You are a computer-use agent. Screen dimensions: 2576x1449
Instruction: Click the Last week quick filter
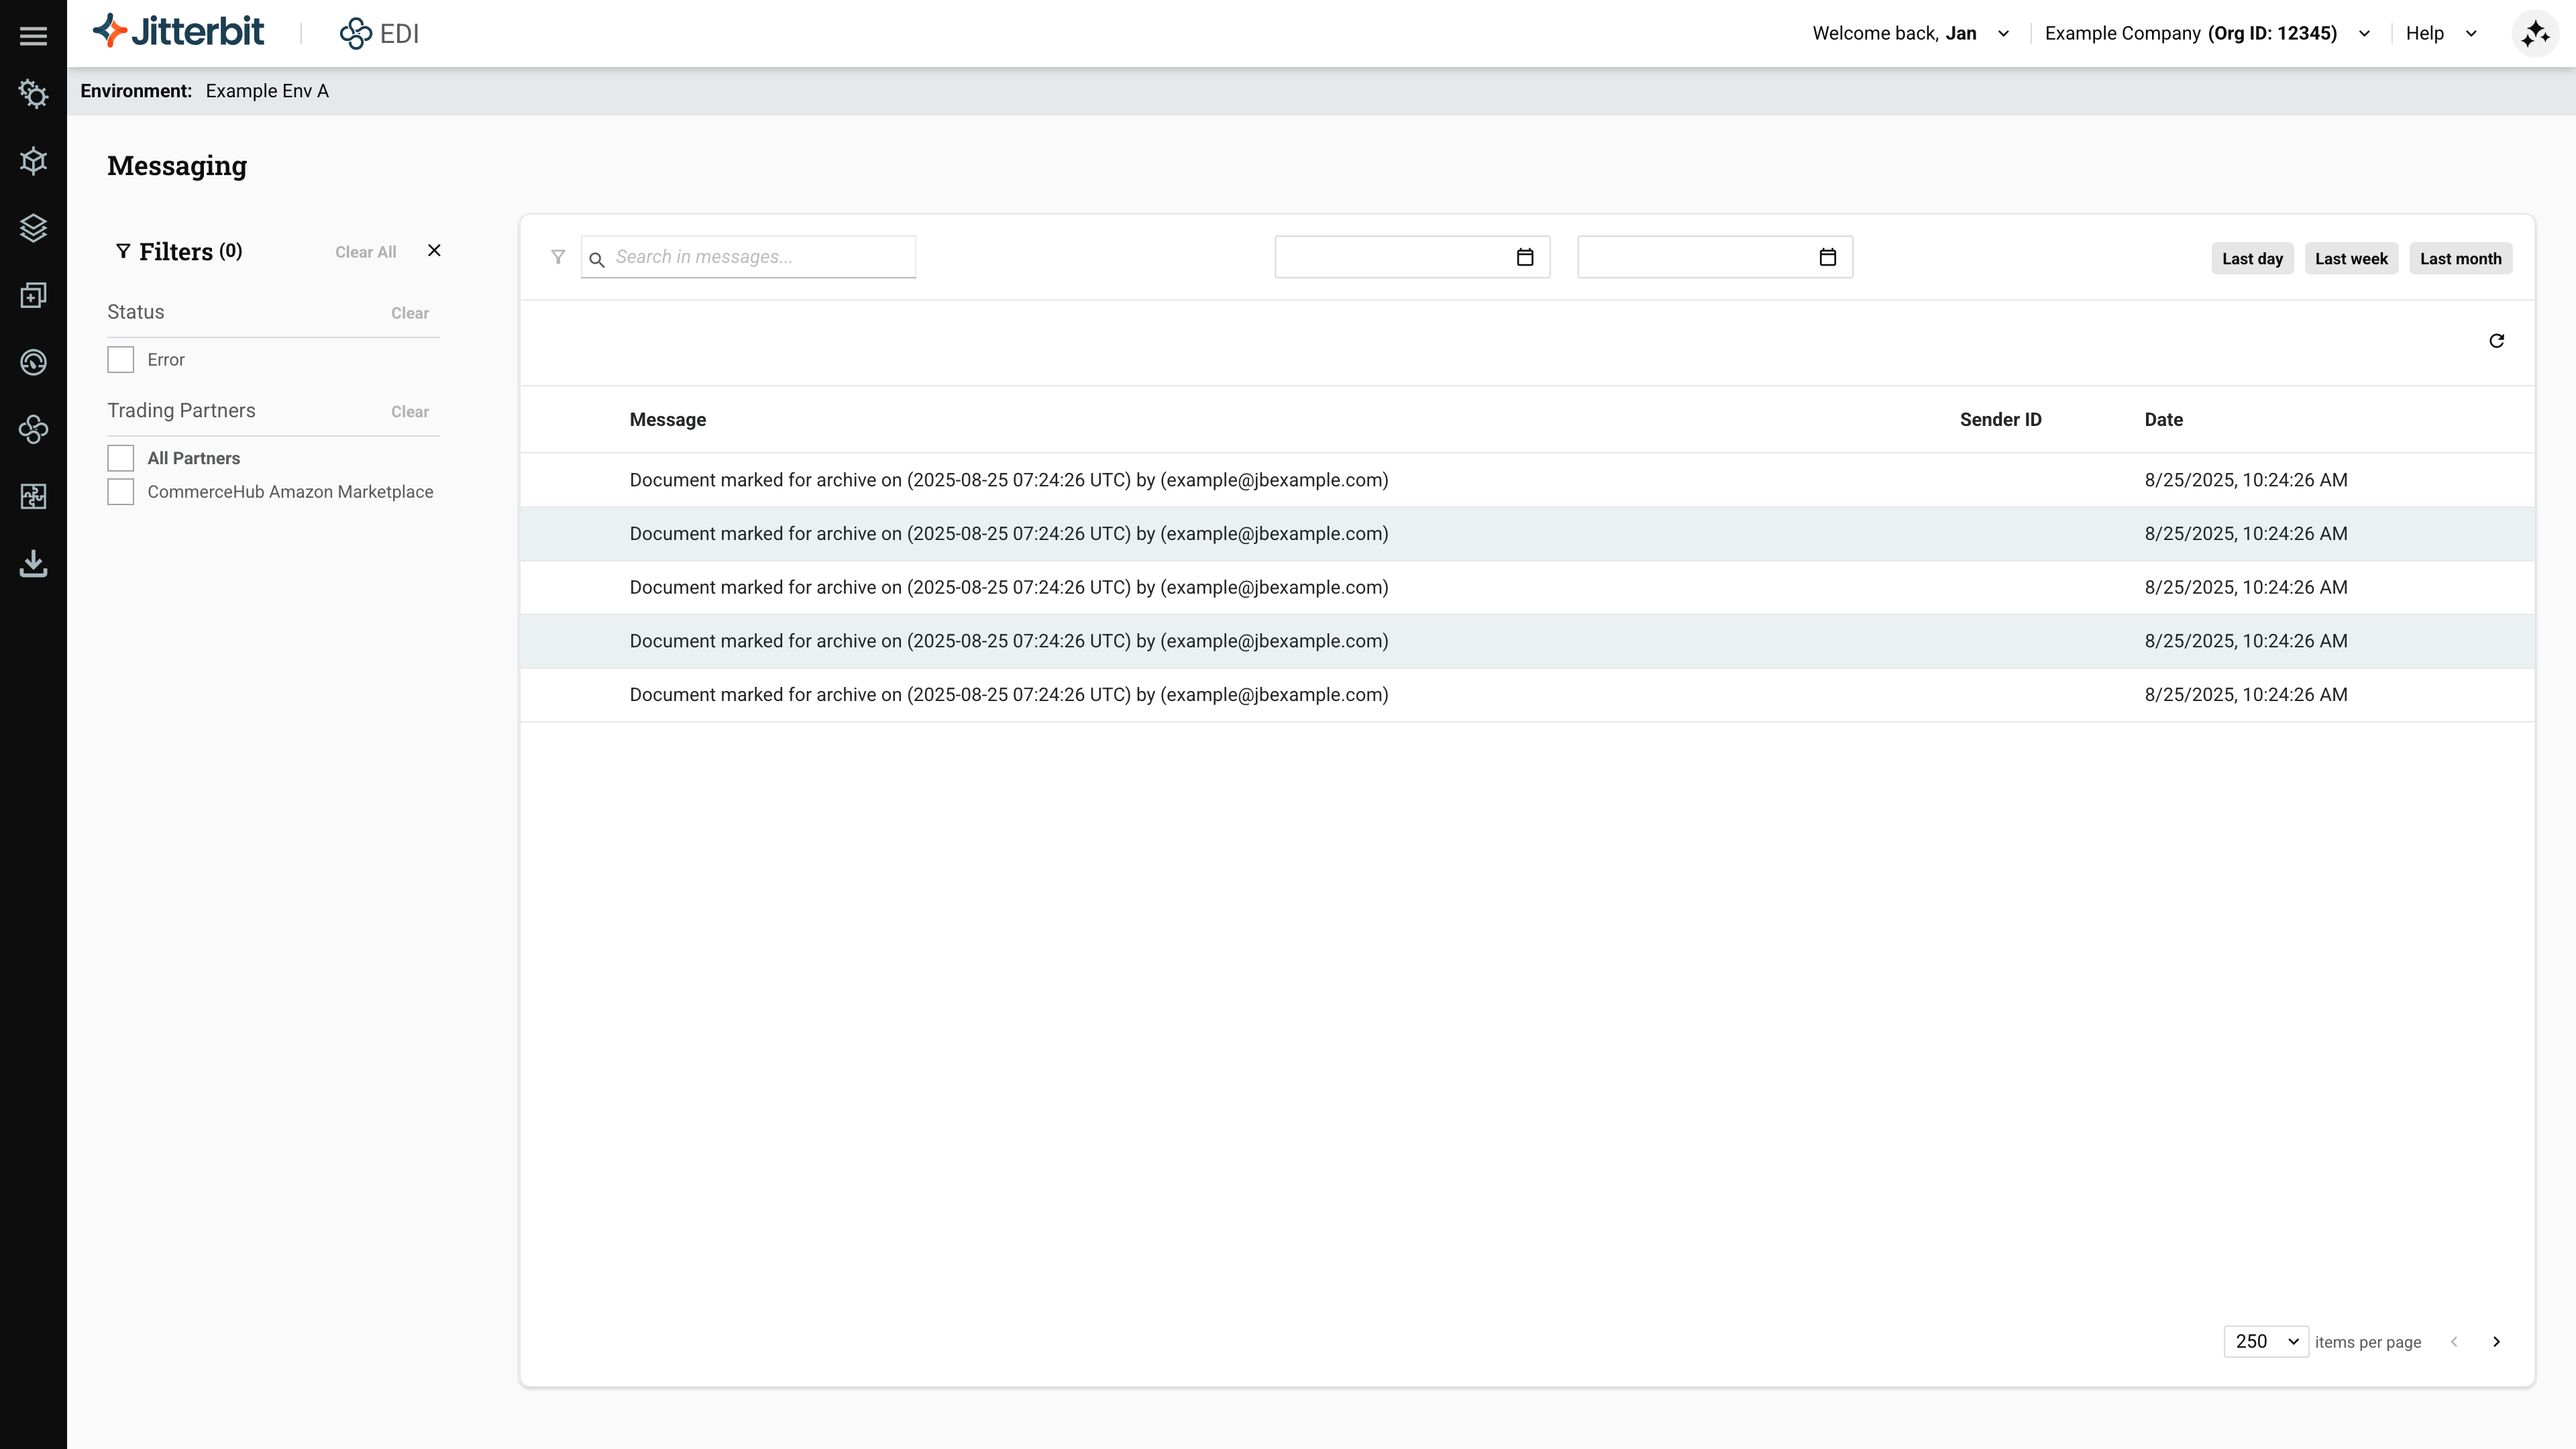[2350, 259]
